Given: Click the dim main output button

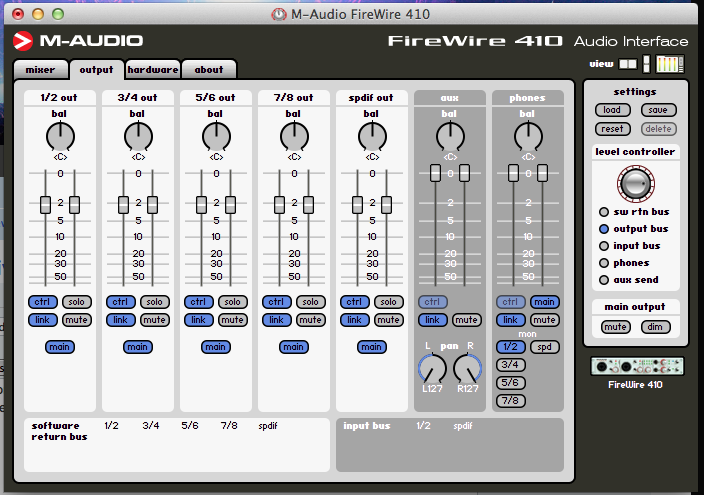Looking at the screenshot, I should click(x=656, y=327).
